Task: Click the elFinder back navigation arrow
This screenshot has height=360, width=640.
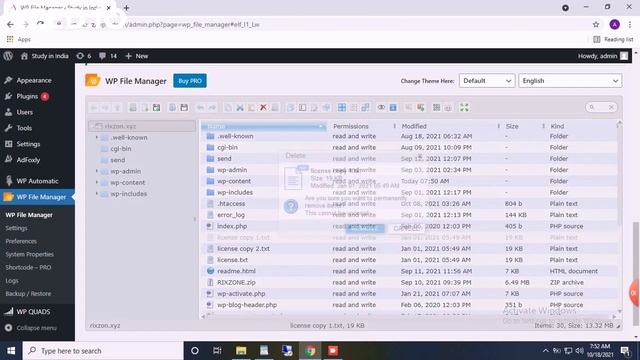Action: click(93, 108)
